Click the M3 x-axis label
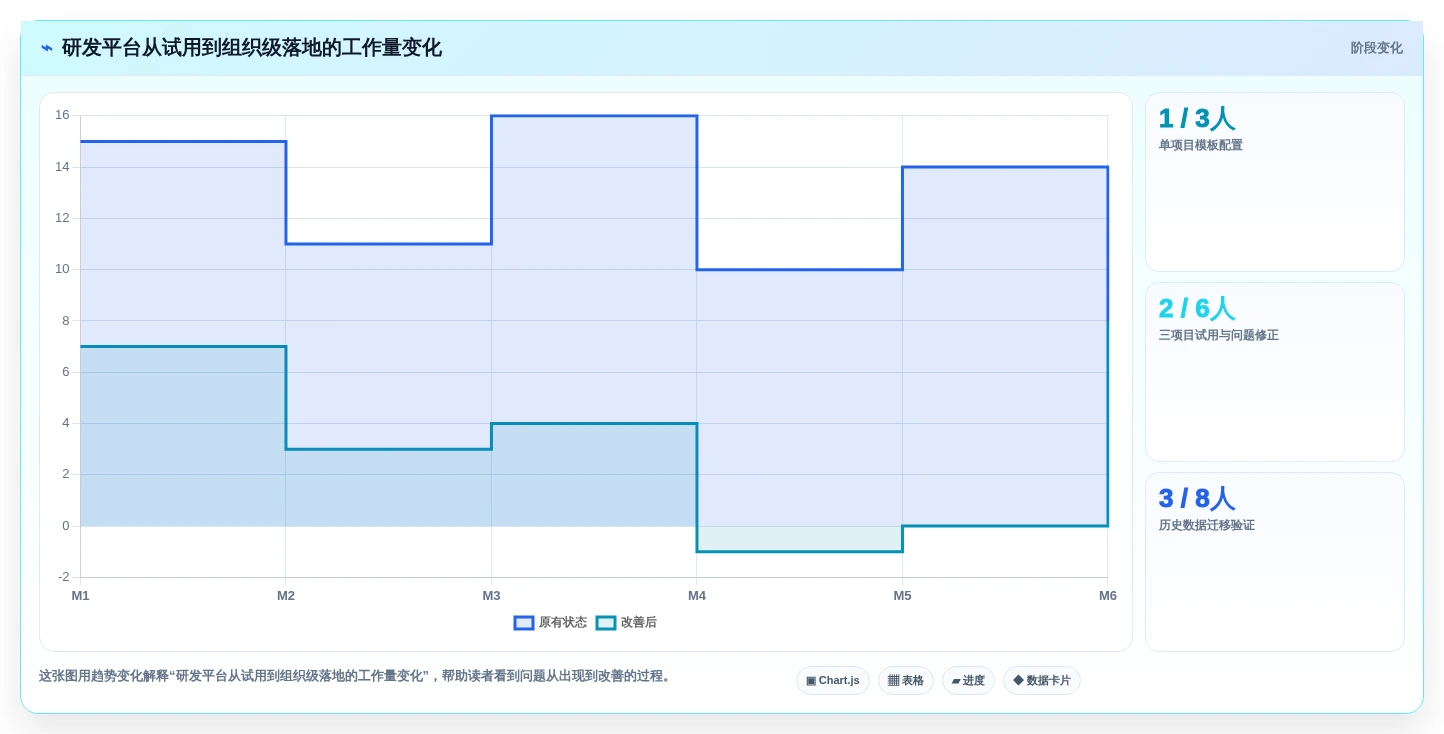1444x734 pixels. click(491, 596)
